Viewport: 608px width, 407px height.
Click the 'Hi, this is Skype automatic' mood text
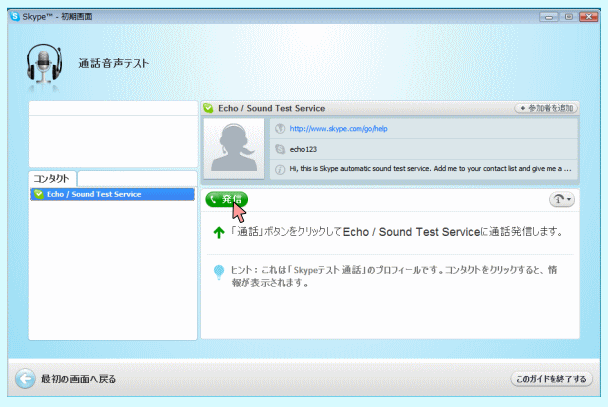pos(430,169)
